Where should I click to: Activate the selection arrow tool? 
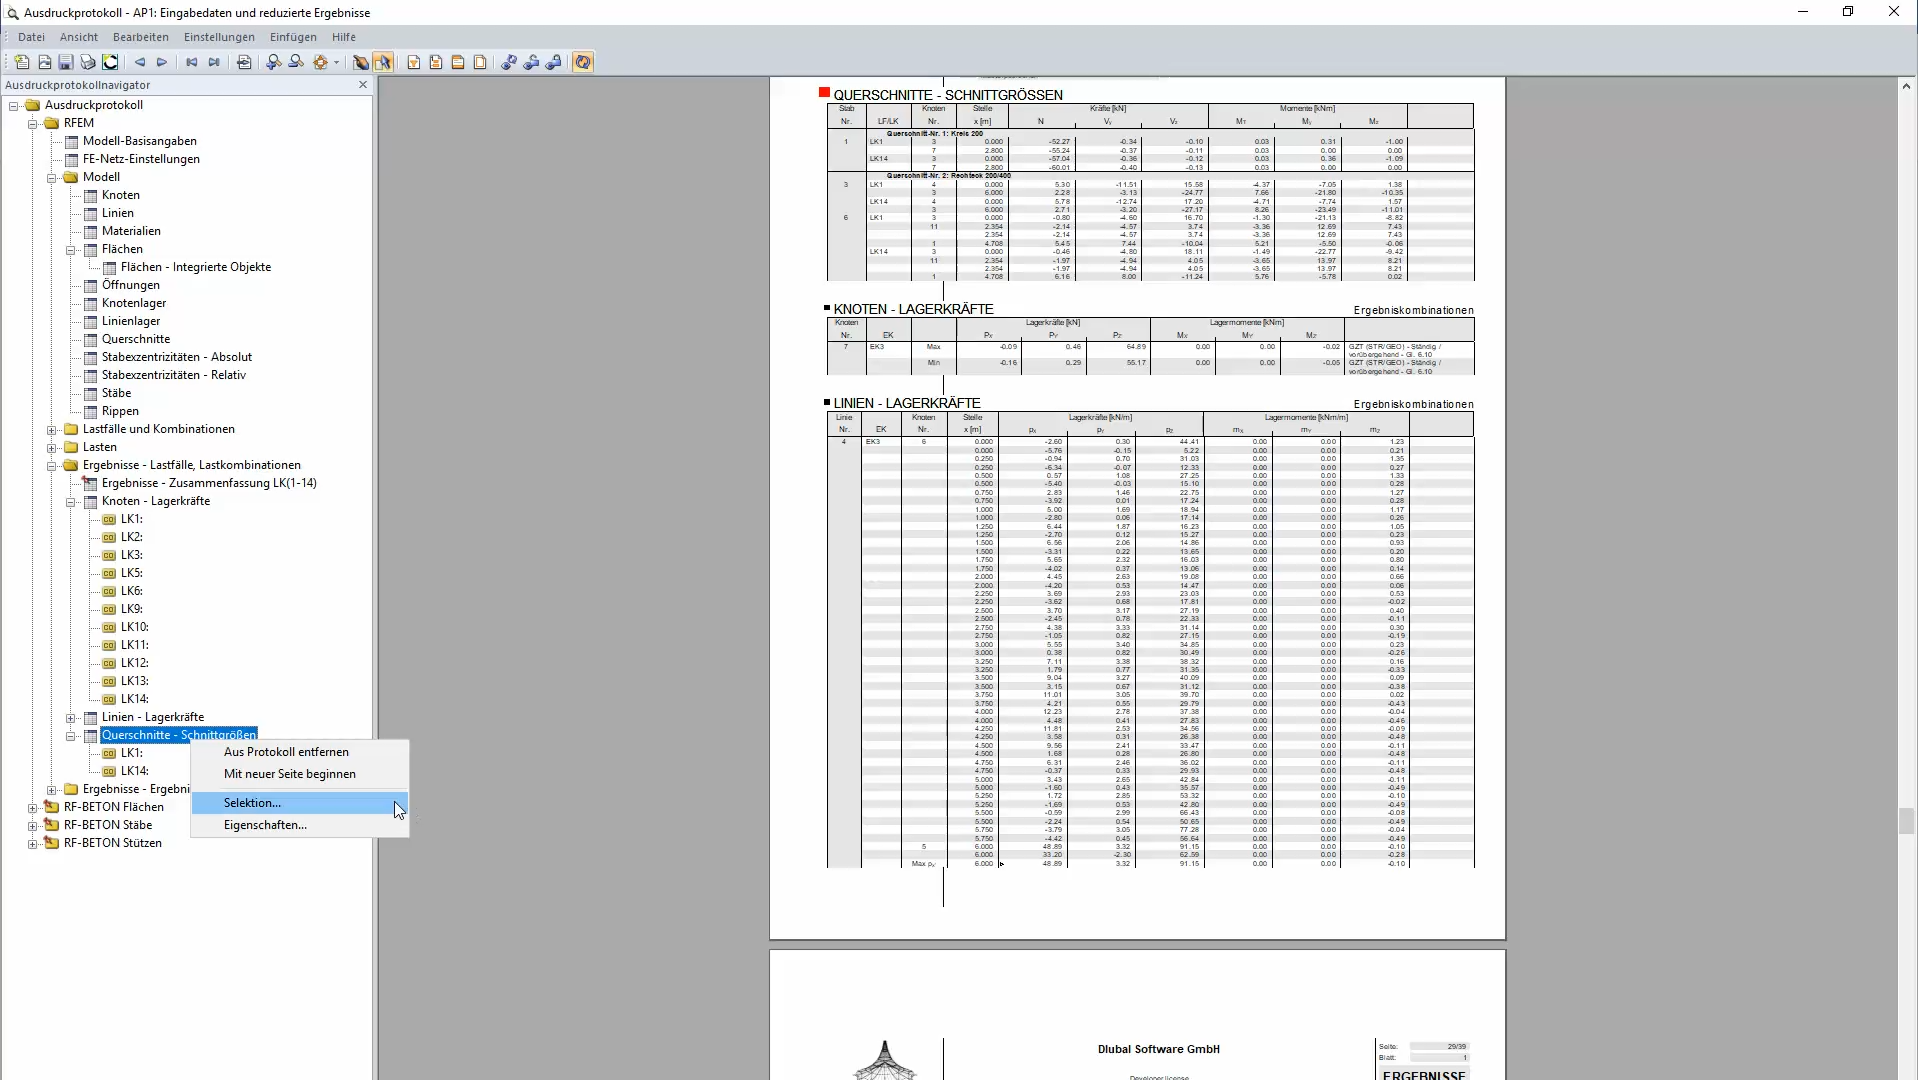click(x=384, y=62)
